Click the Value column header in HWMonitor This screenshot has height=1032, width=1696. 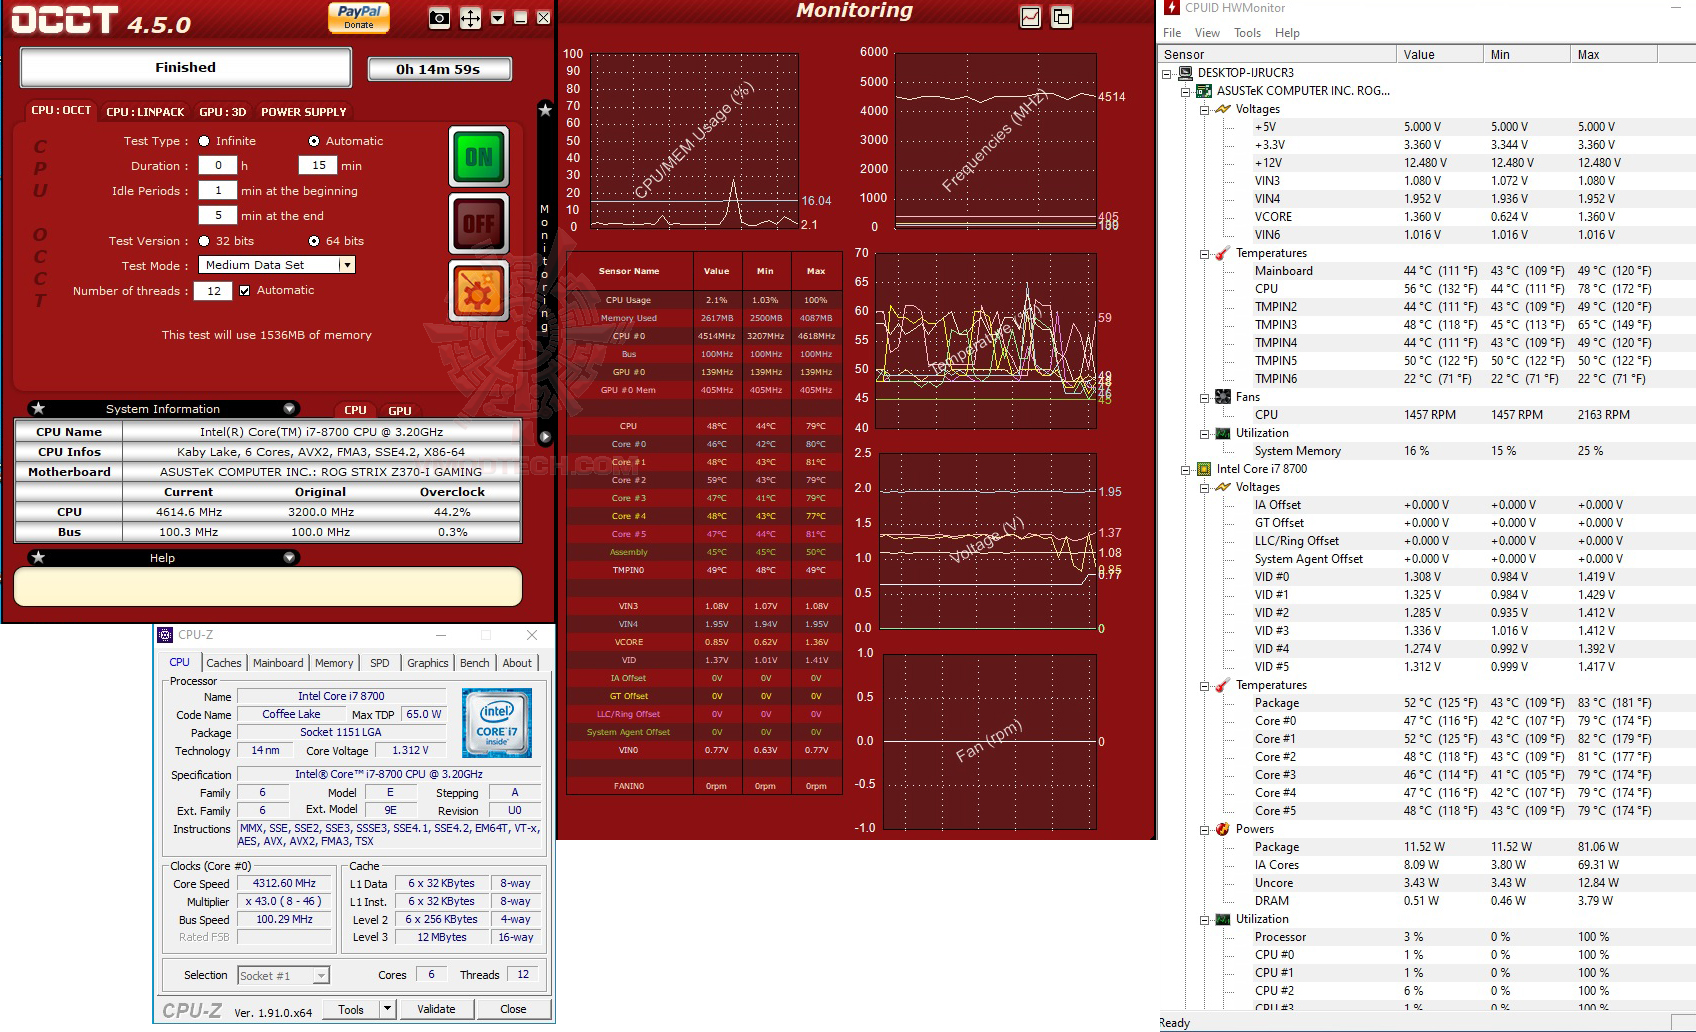(x=1439, y=55)
